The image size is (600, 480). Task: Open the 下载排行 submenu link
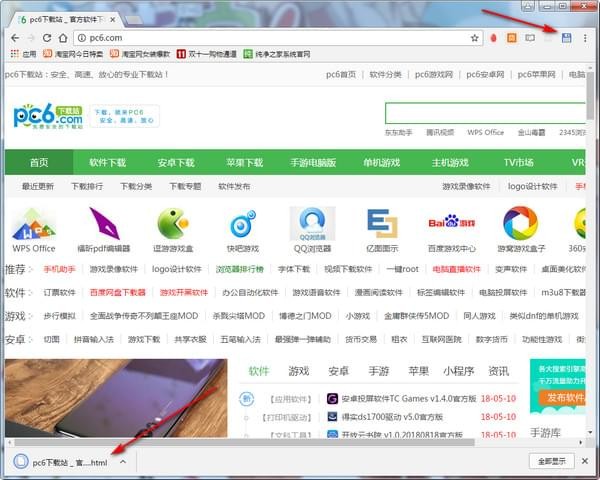(87, 186)
